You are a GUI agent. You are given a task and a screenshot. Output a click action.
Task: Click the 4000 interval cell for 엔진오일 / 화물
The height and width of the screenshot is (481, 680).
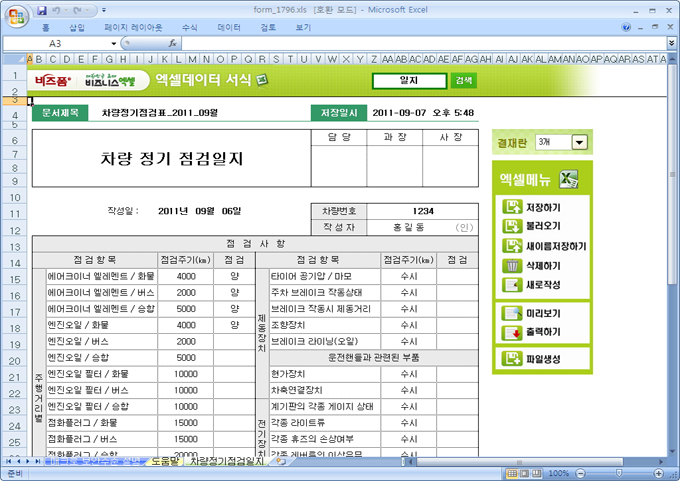point(186,325)
